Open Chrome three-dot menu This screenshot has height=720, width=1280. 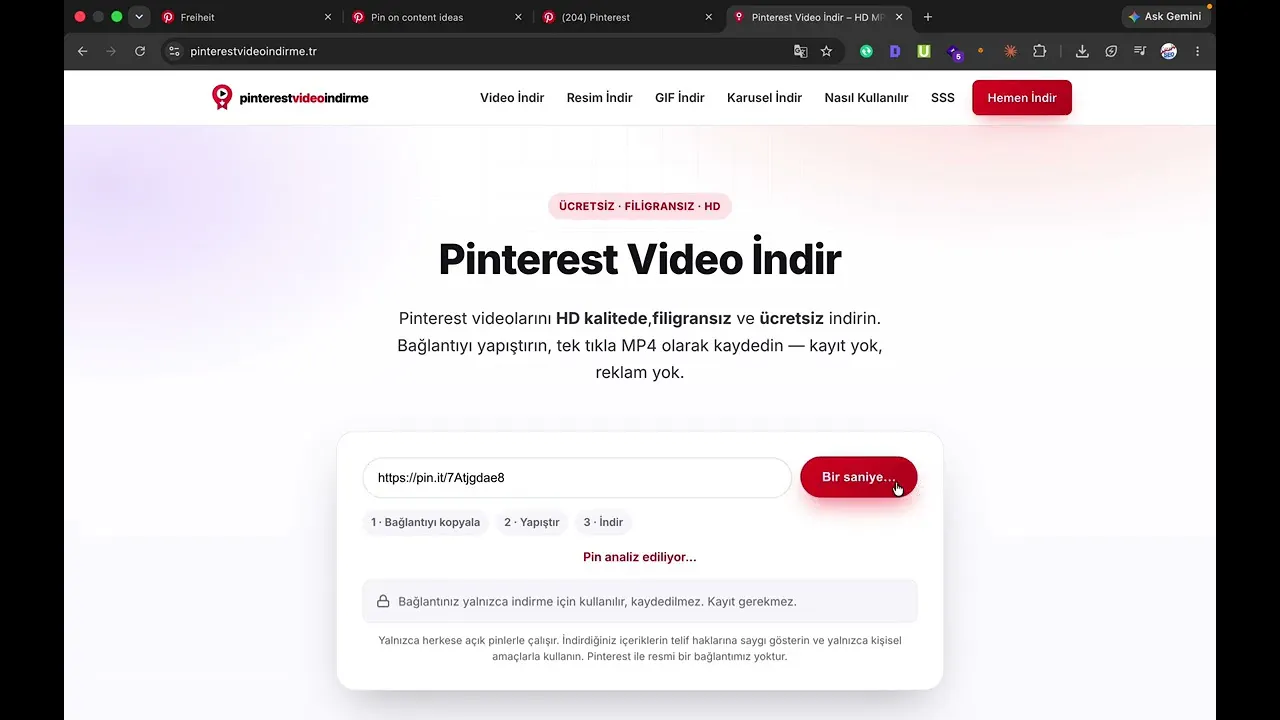(1197, 51)
